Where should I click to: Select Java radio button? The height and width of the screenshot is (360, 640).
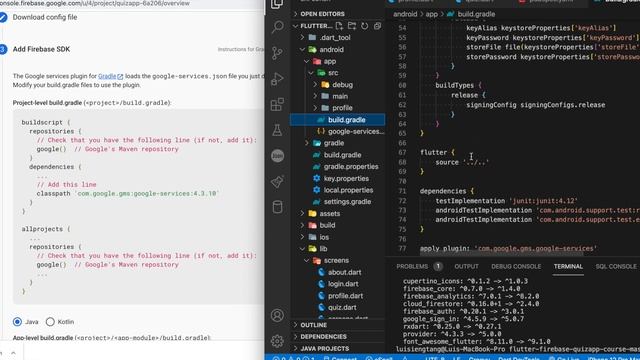tap(17, 322)
